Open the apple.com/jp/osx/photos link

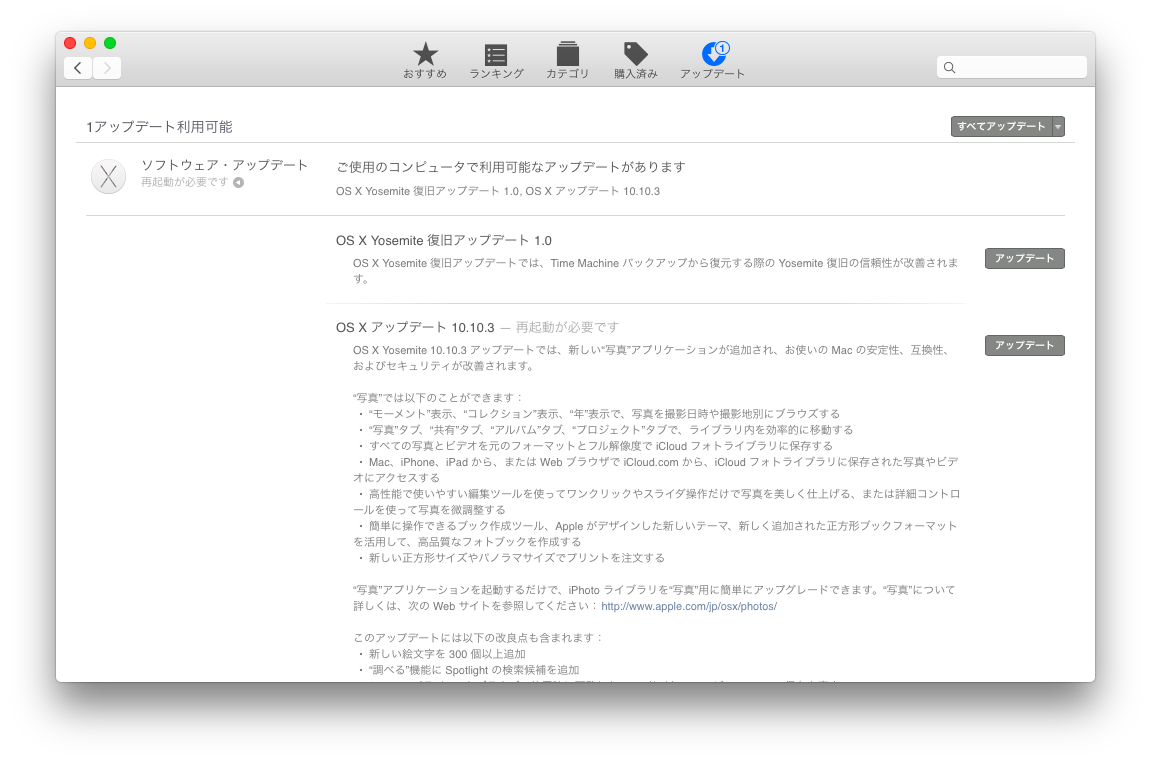688,606
